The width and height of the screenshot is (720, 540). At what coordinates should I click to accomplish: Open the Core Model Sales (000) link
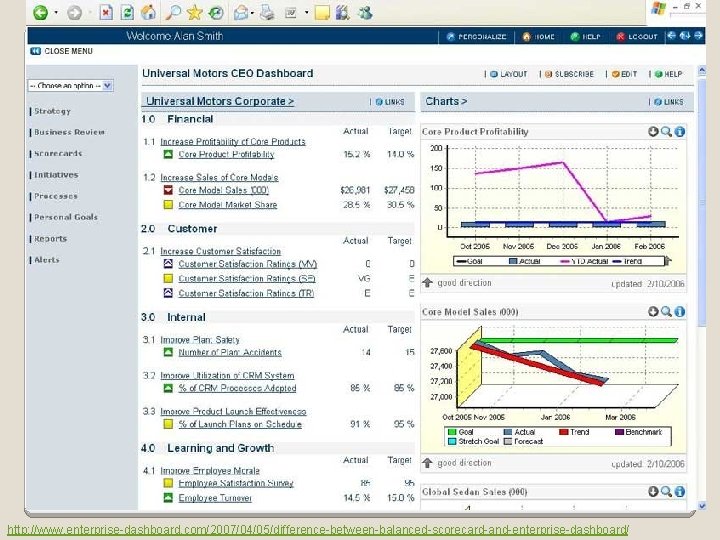coord(223,190)
